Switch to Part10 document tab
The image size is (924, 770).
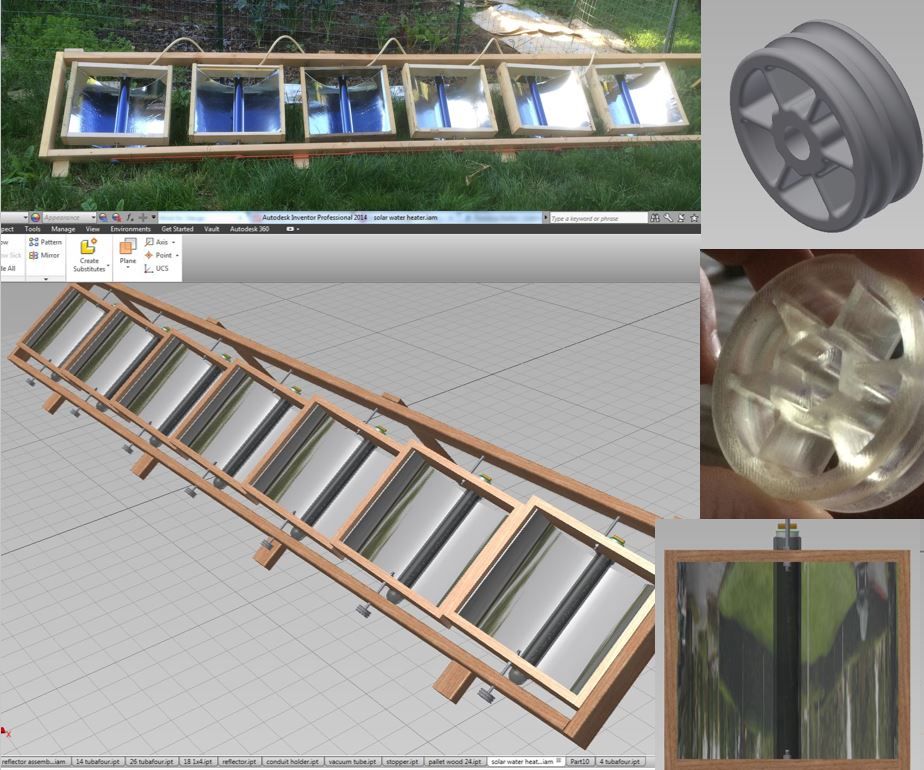pos(580,762)
